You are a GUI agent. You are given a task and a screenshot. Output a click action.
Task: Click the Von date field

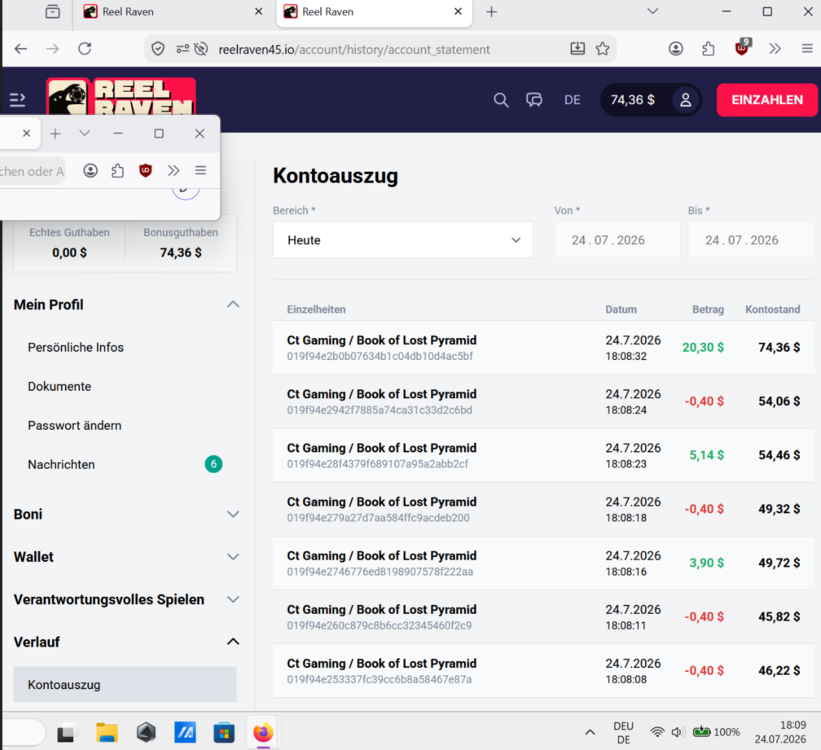click(617, 240)
